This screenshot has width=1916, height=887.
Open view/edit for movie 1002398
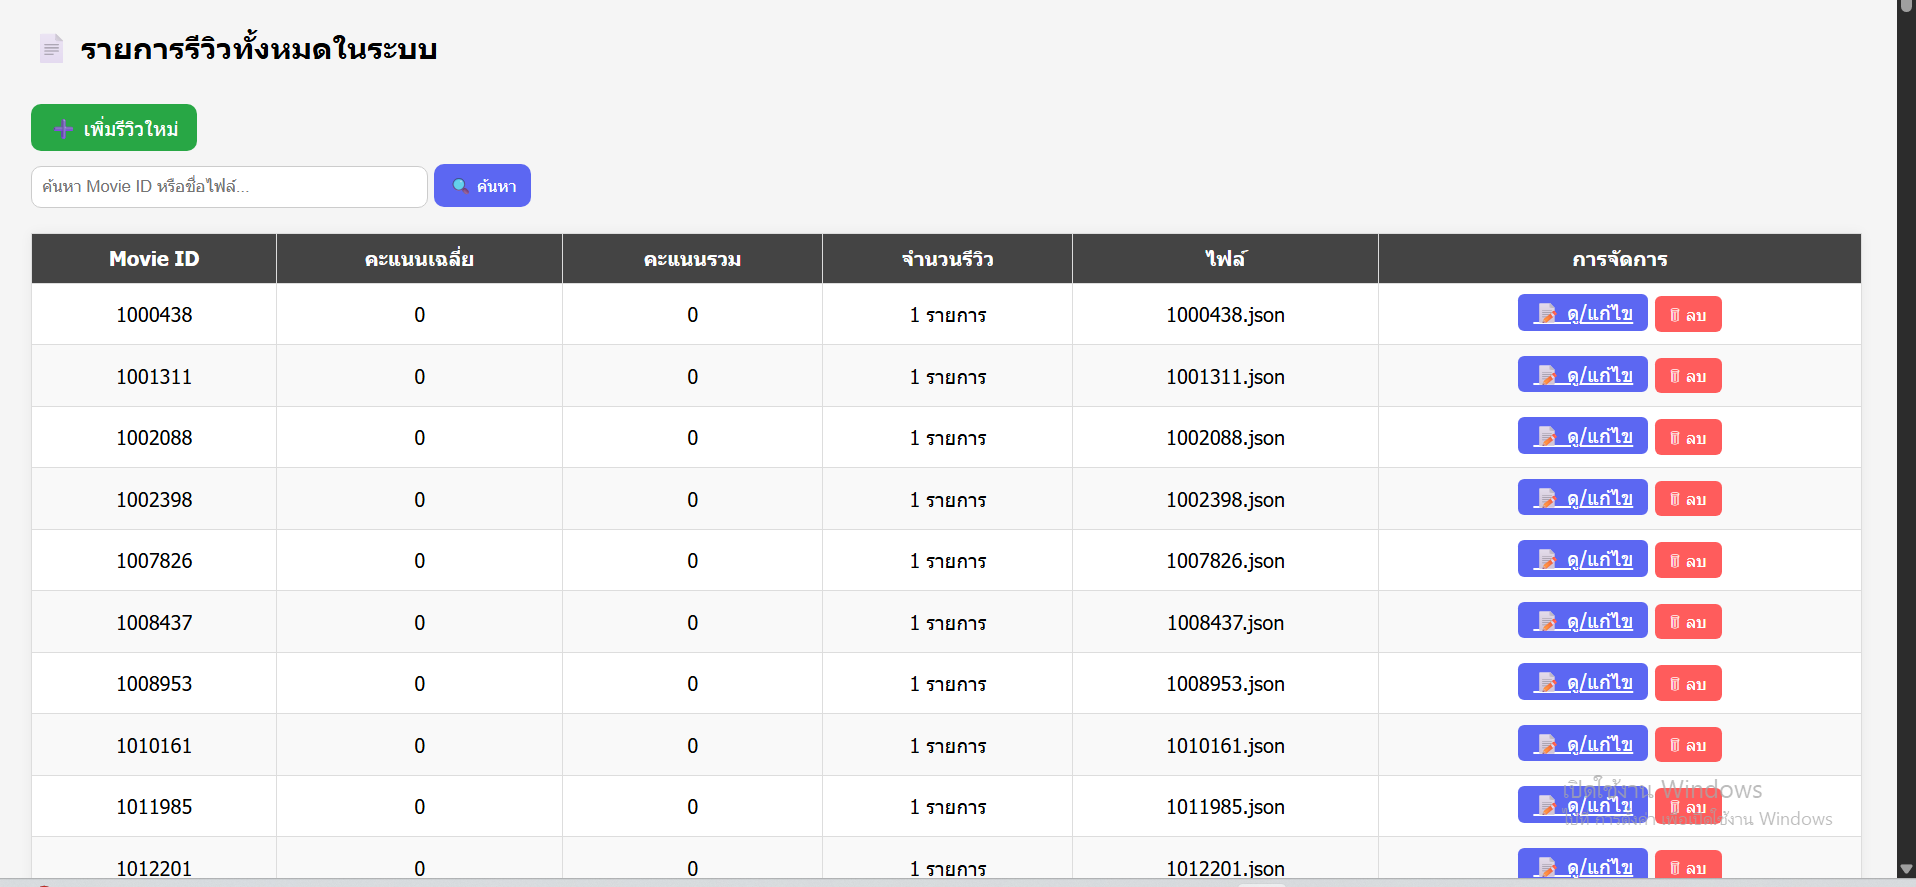point(1582,498)
